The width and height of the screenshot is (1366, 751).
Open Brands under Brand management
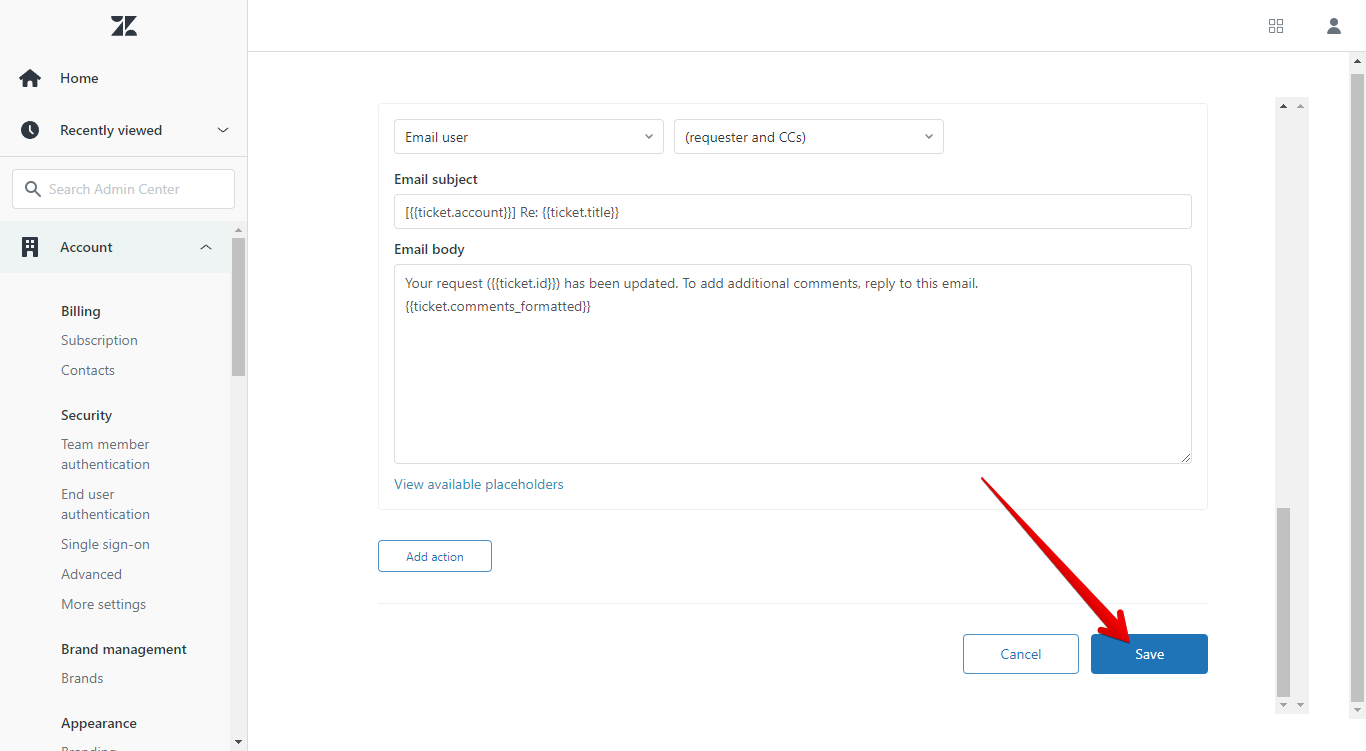tap(82, 678)
